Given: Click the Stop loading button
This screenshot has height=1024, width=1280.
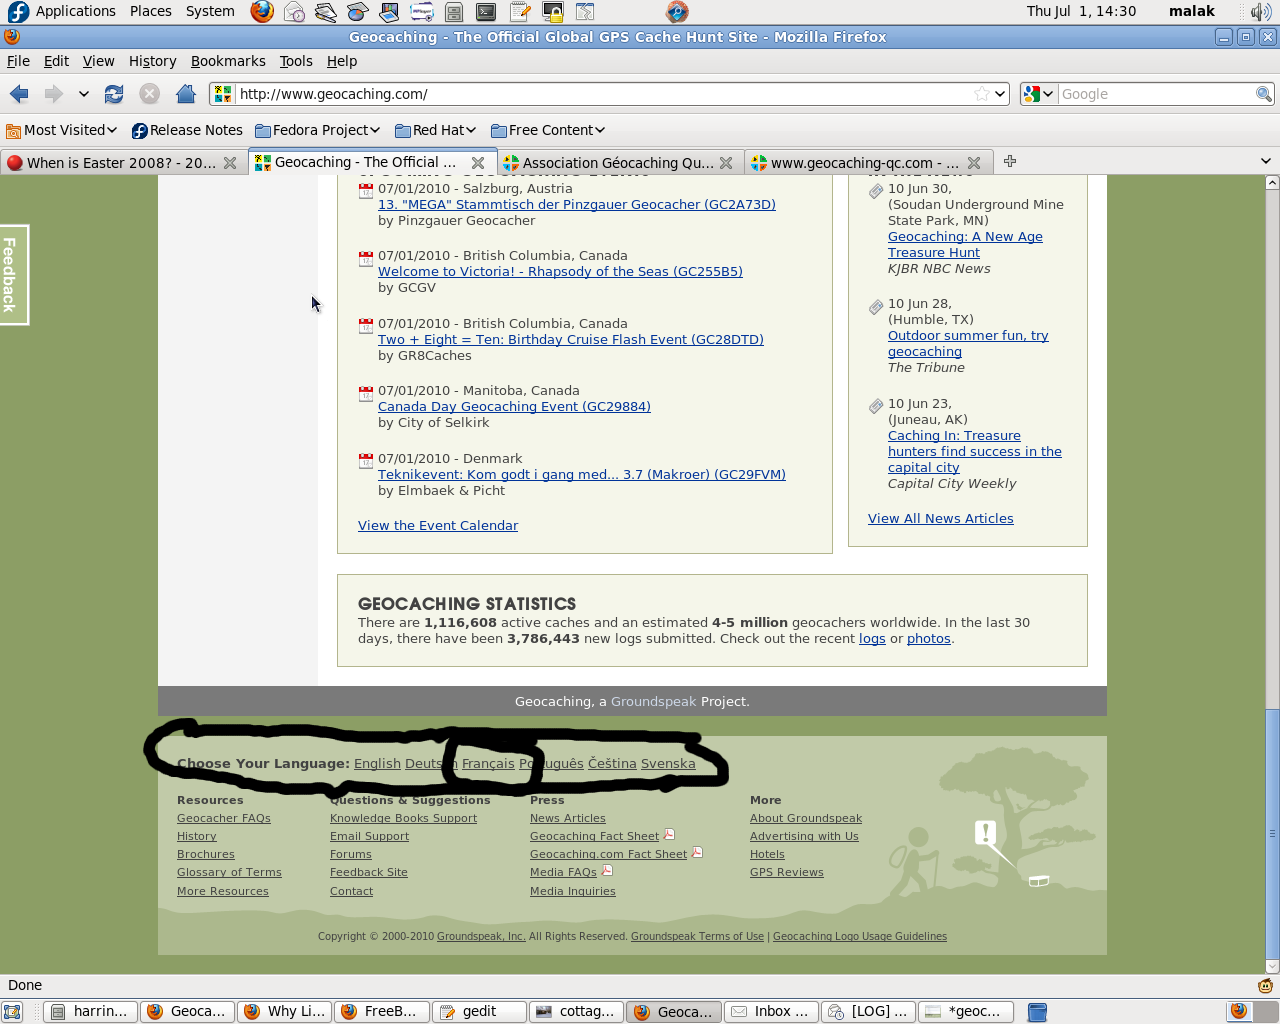Looking at the screenshot, I should (149, 94).
